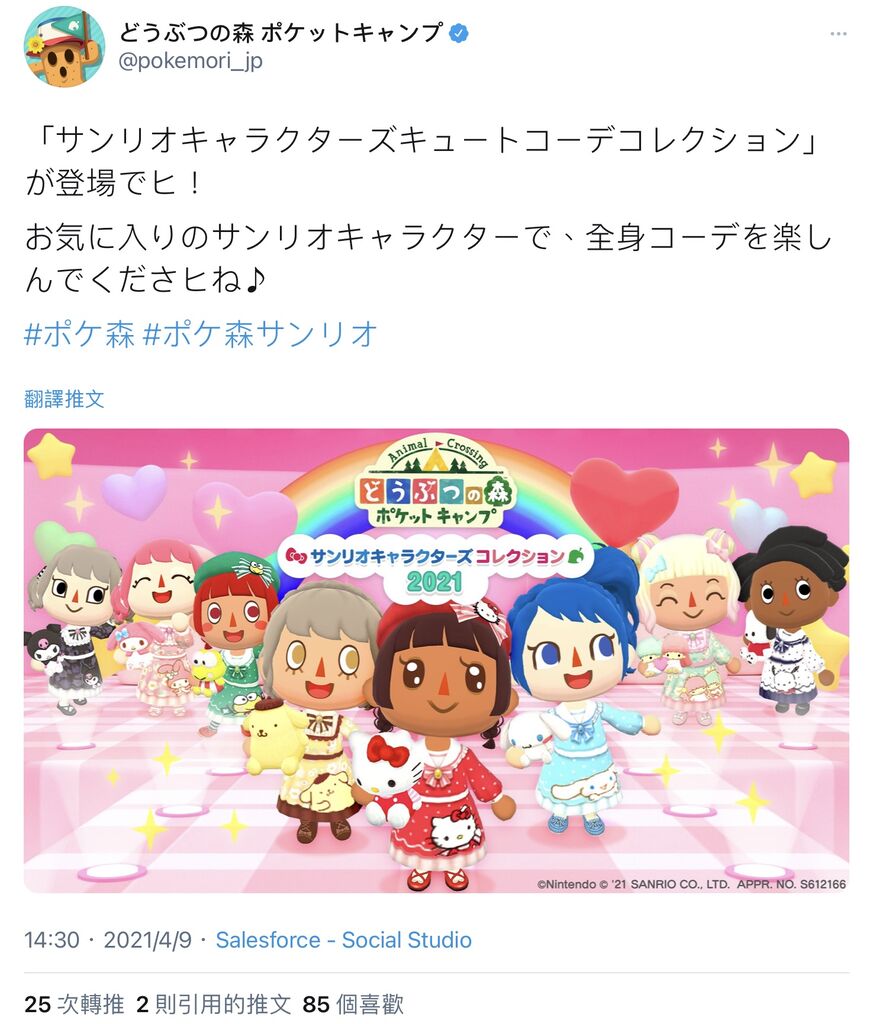Click 翻譯推文 to translate the tweet

(x=64, y=398)
